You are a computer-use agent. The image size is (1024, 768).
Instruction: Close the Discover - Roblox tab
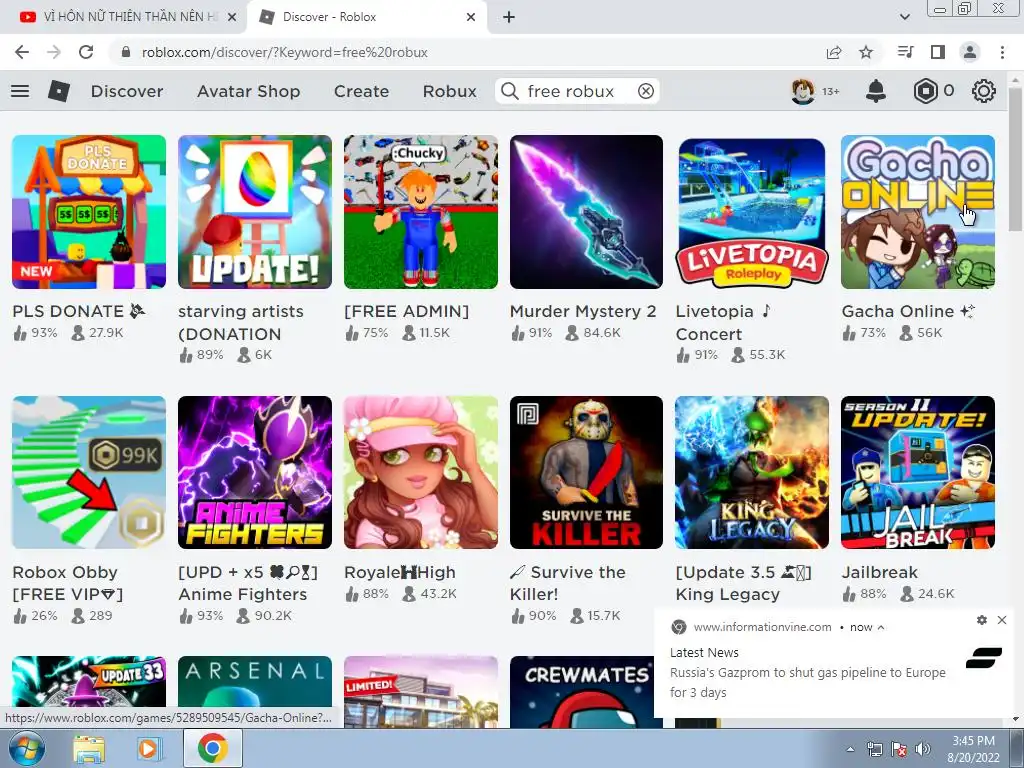471,17
